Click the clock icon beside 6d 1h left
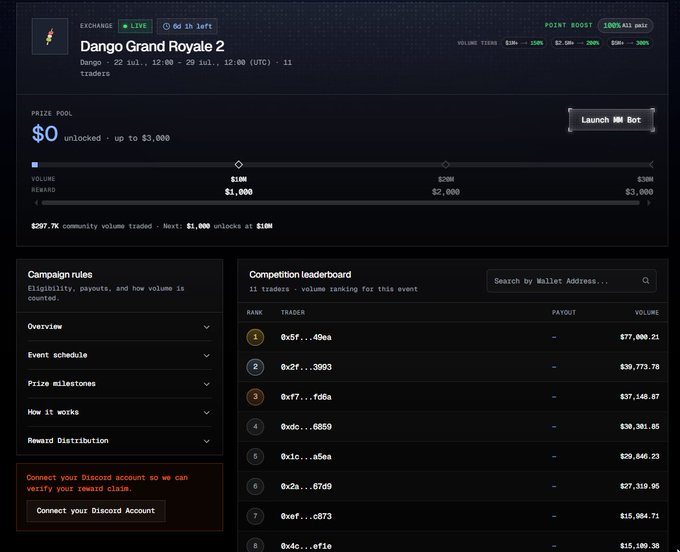 coord(166,26)
